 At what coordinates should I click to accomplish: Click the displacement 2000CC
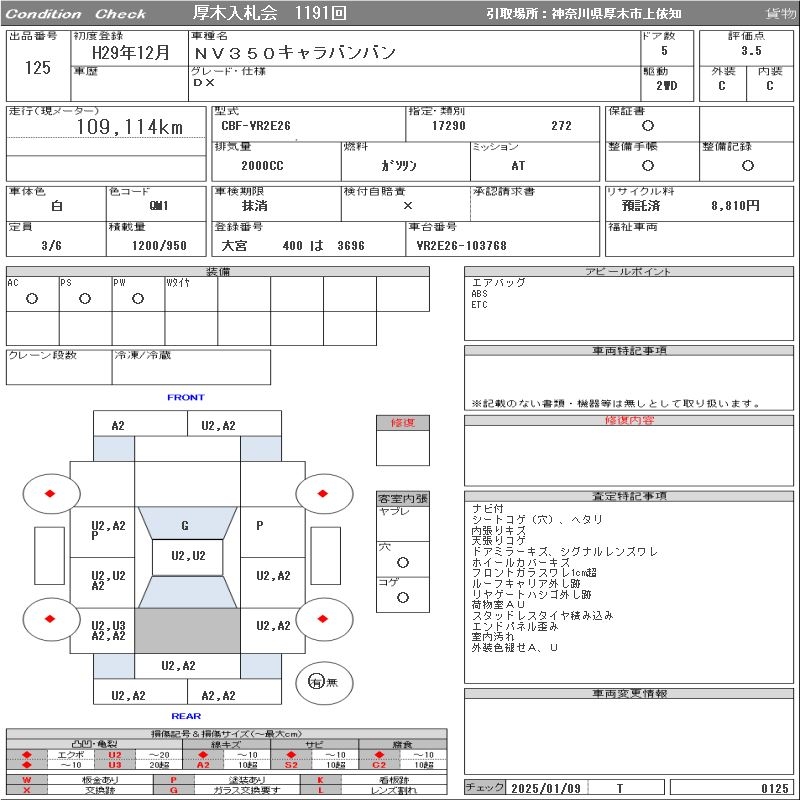point(262,165)
